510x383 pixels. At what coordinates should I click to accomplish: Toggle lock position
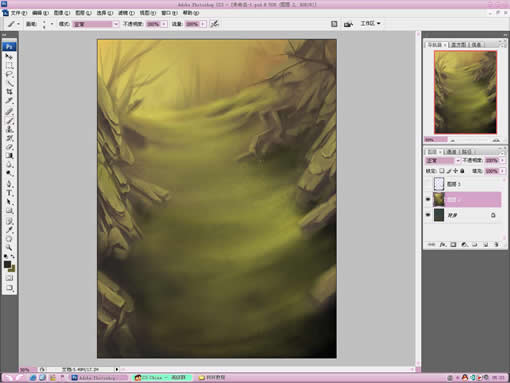[x=455, y=171]
